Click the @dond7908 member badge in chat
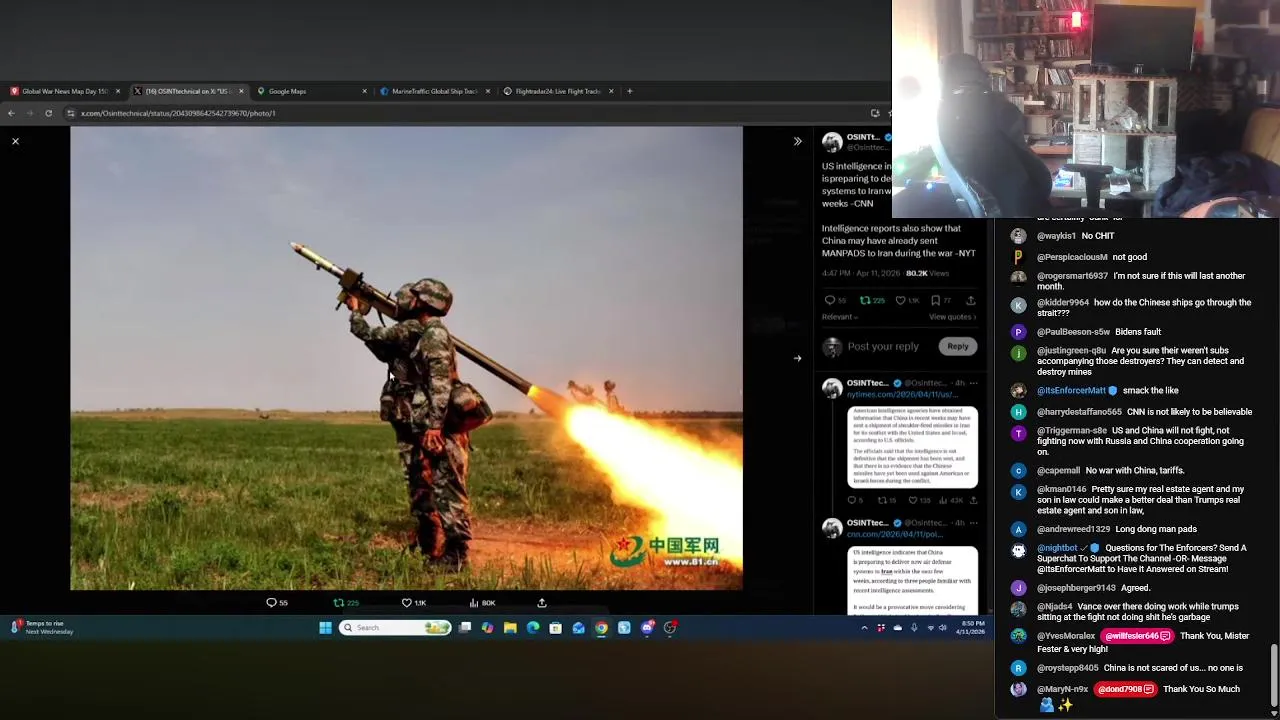Viewport: 1280px width, 720px height. pos(1126,689)
